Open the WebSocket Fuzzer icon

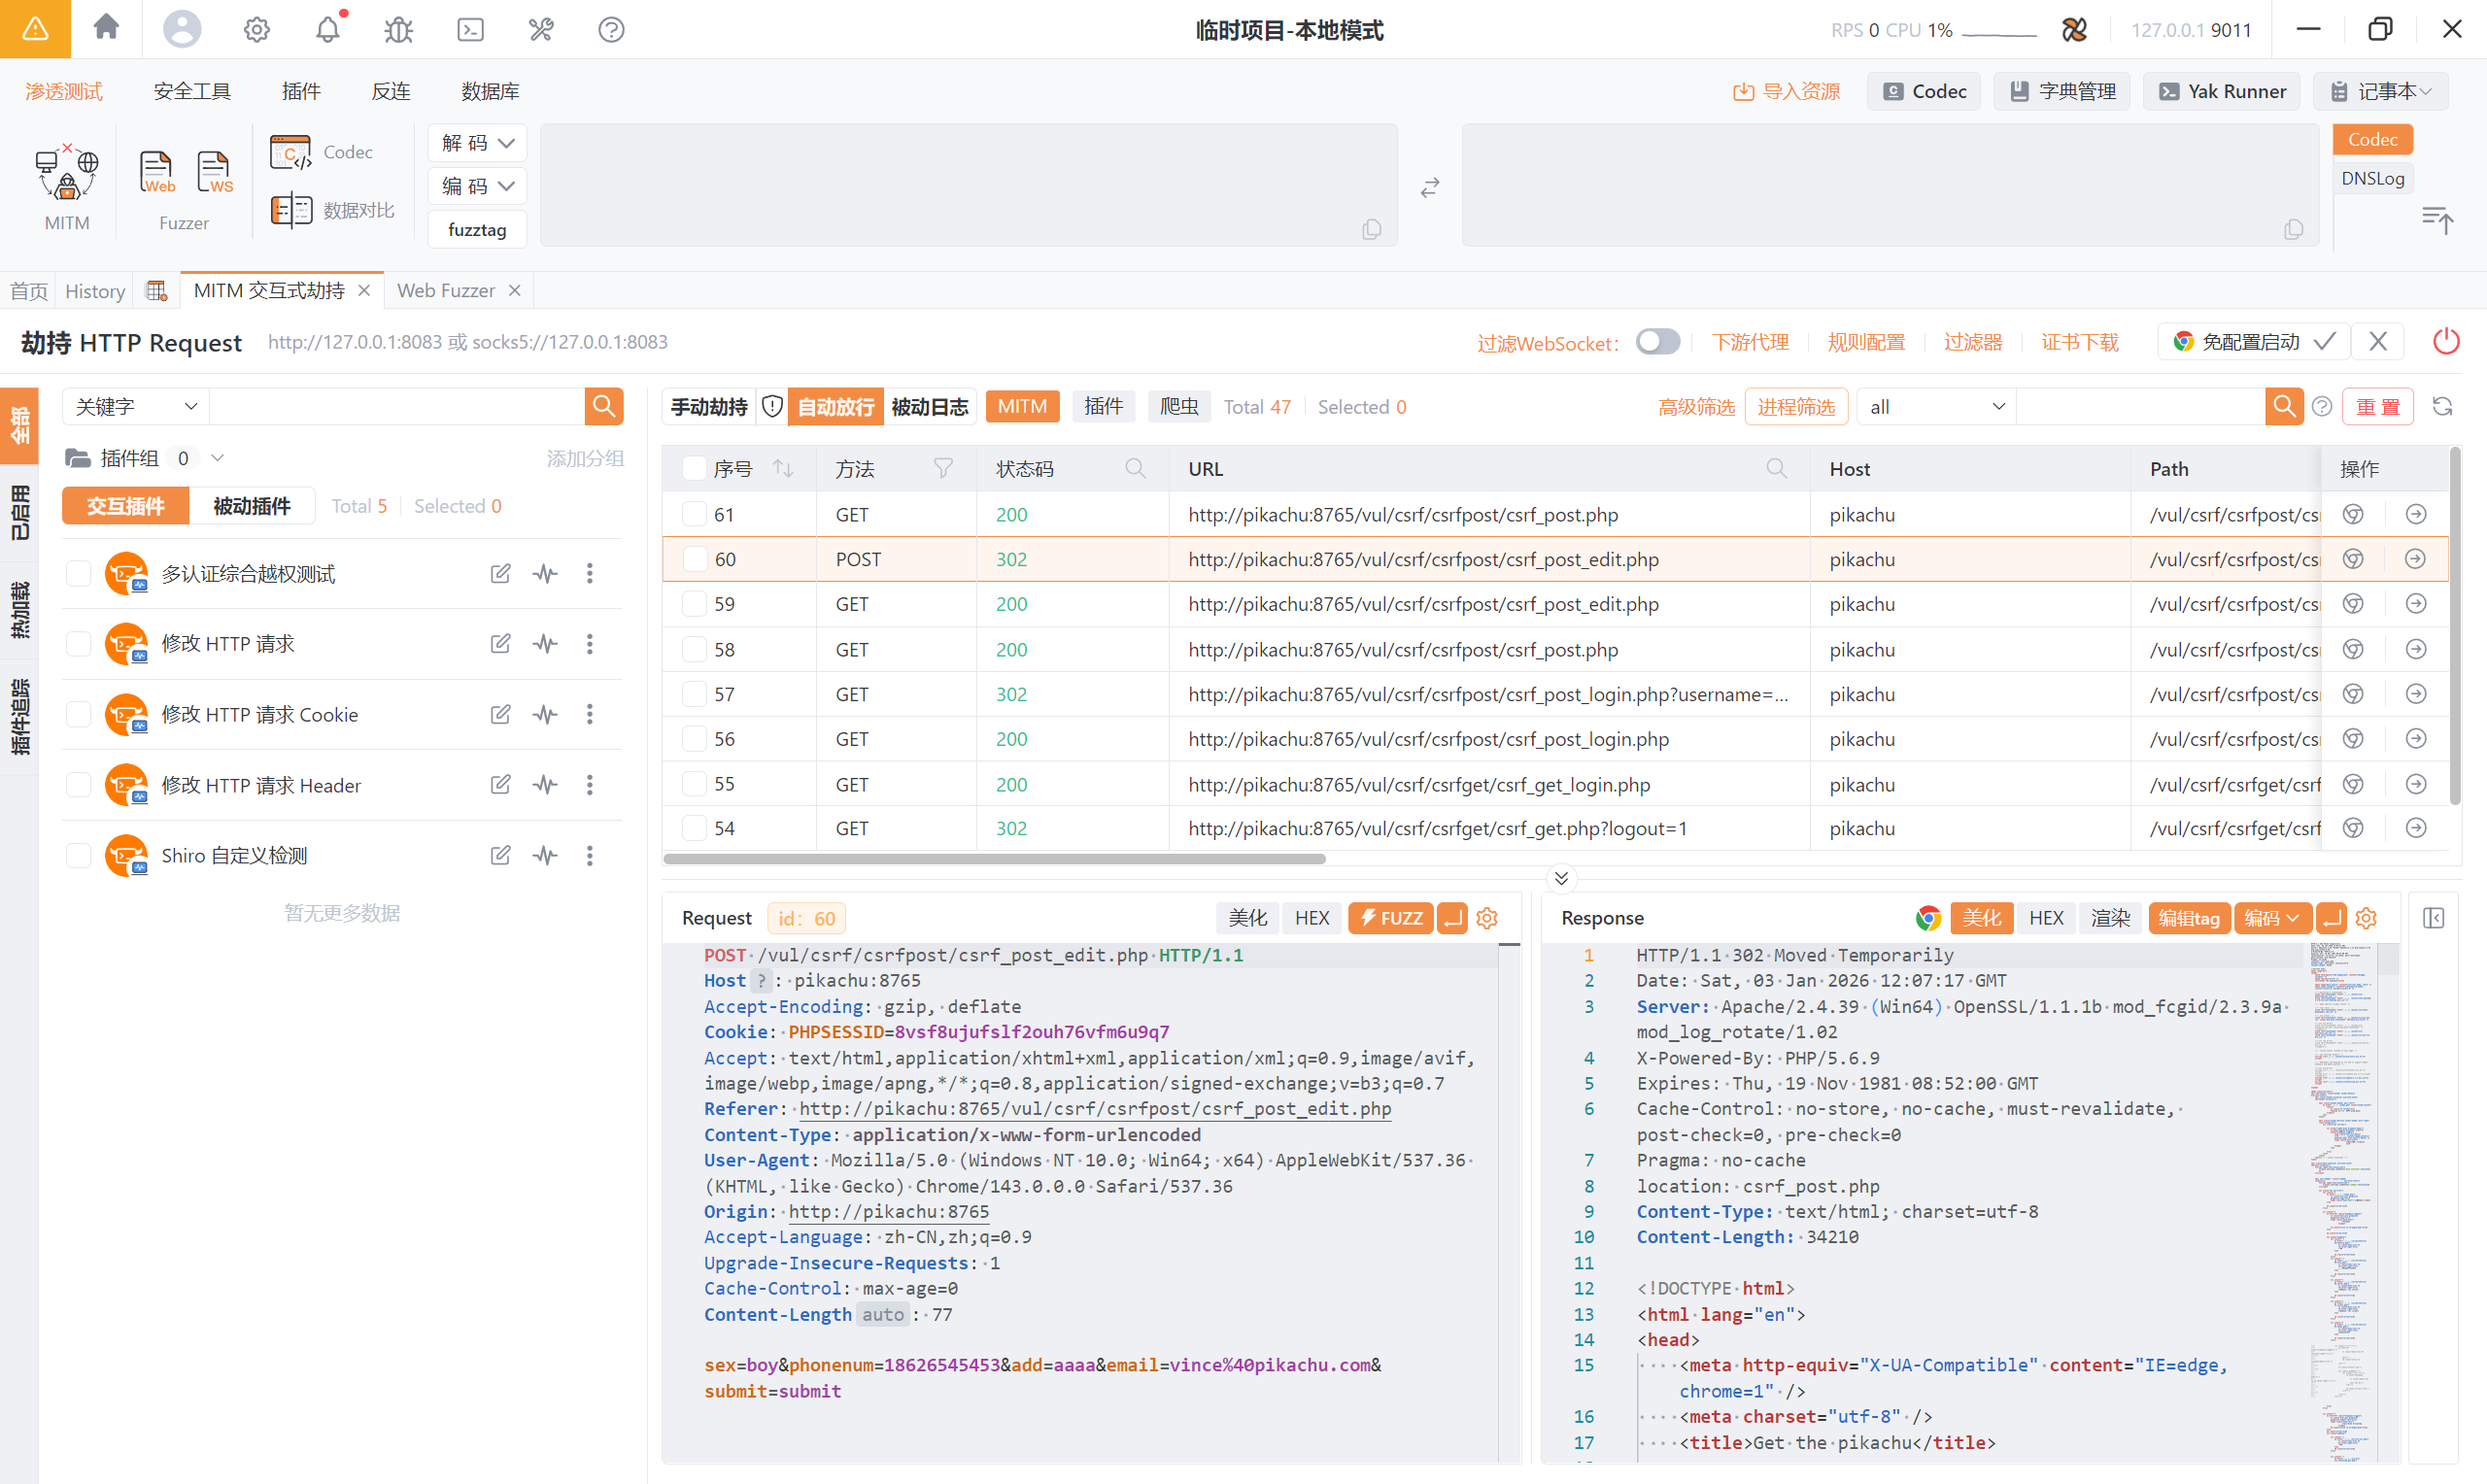(x=214, y=172)
